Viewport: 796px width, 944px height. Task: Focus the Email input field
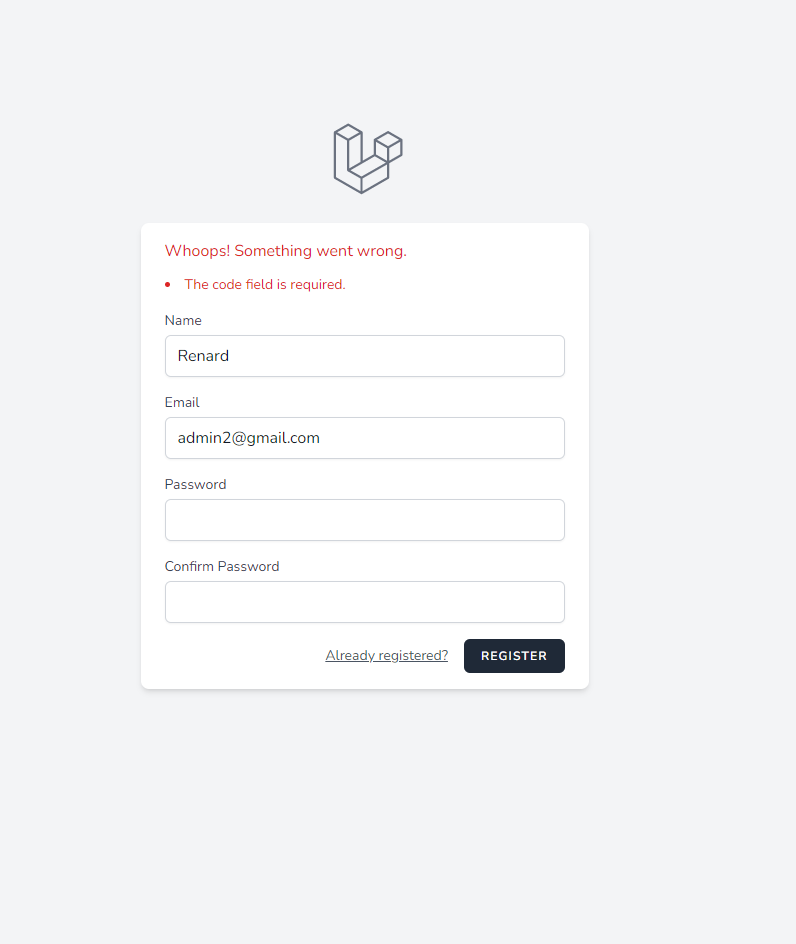(365, 438)
